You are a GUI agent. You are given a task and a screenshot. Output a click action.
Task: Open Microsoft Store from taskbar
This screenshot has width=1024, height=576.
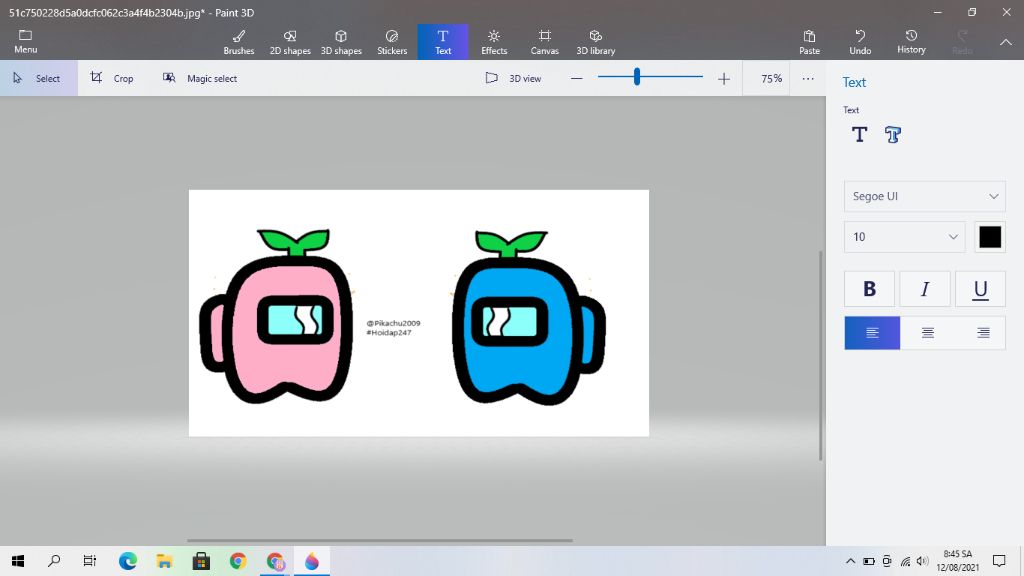(x=201, y=561)
